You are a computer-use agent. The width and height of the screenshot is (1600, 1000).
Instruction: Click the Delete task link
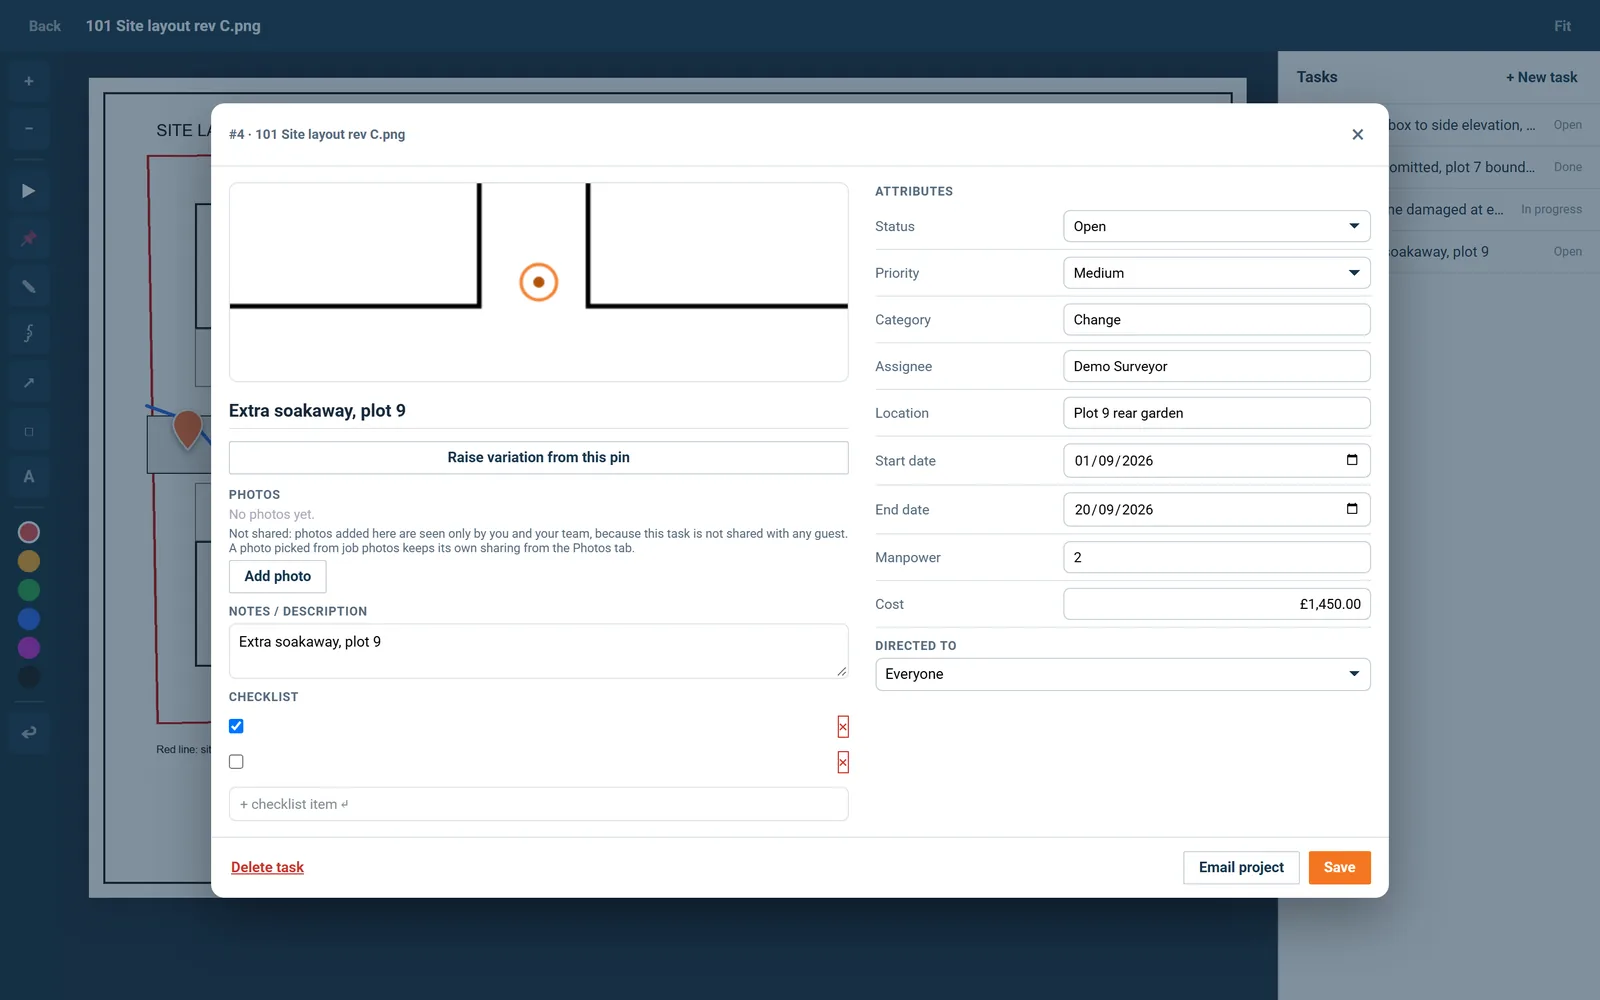(x=267, y=867)
